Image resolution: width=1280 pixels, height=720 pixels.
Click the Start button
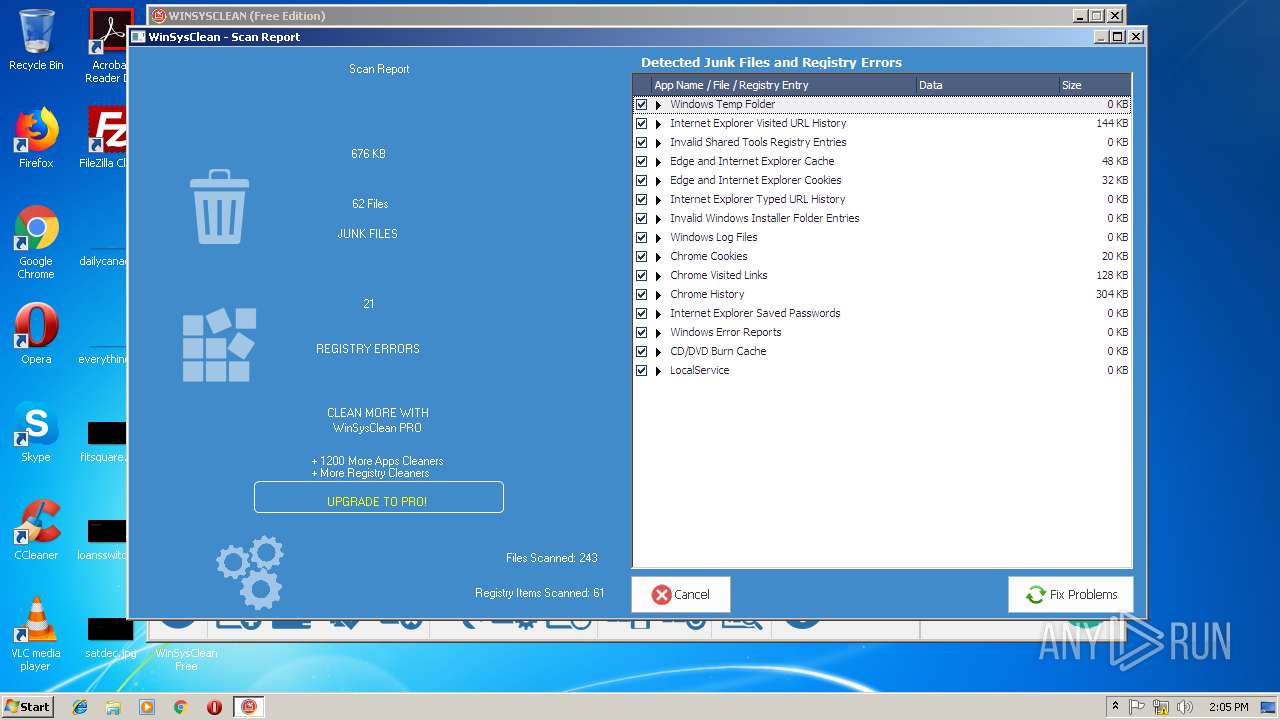click(28, 706)
